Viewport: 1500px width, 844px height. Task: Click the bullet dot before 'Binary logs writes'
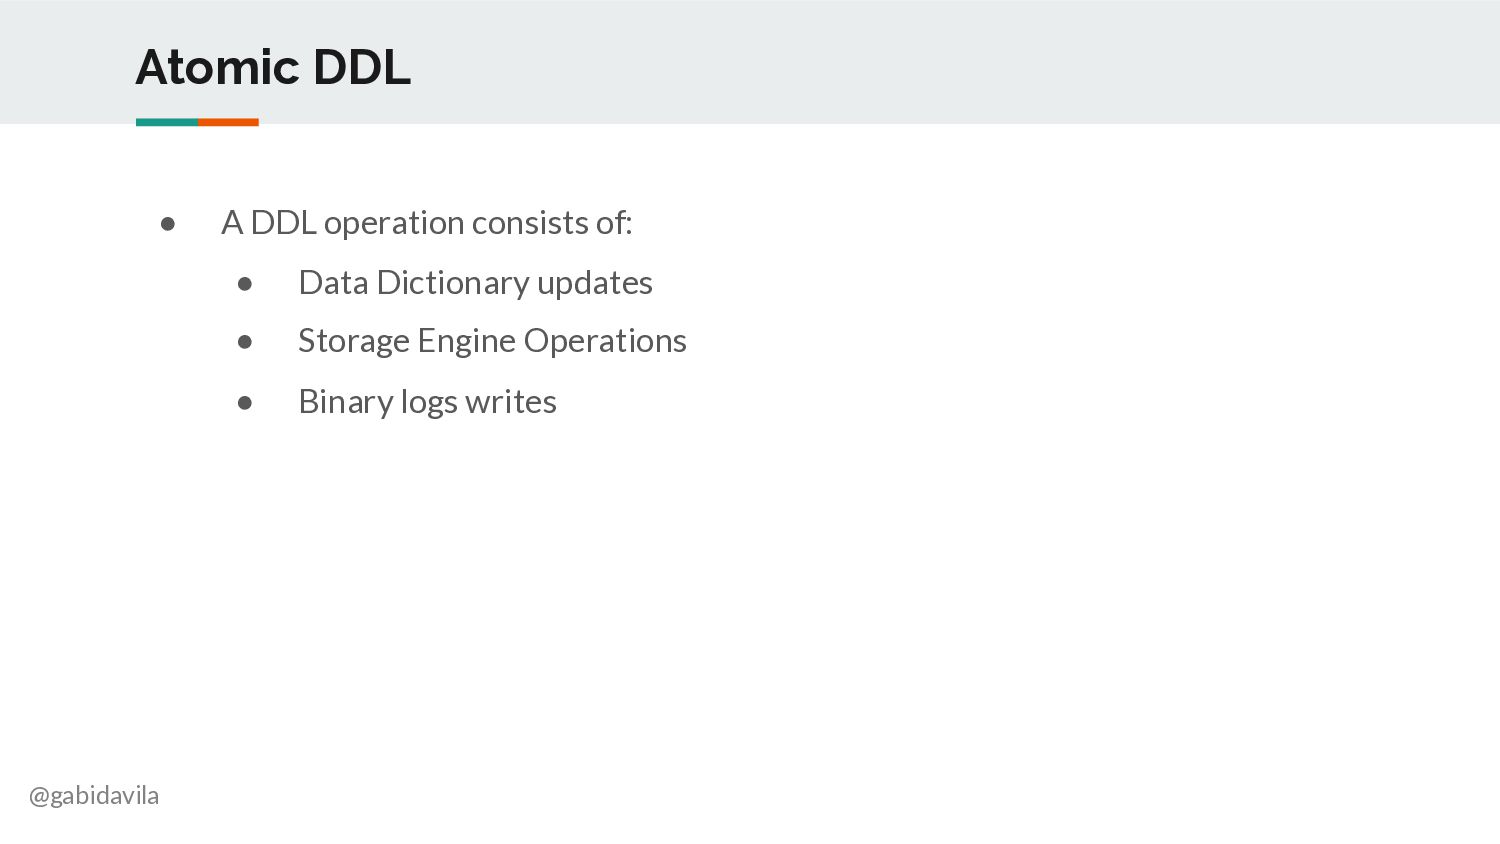tap(245, 403)
